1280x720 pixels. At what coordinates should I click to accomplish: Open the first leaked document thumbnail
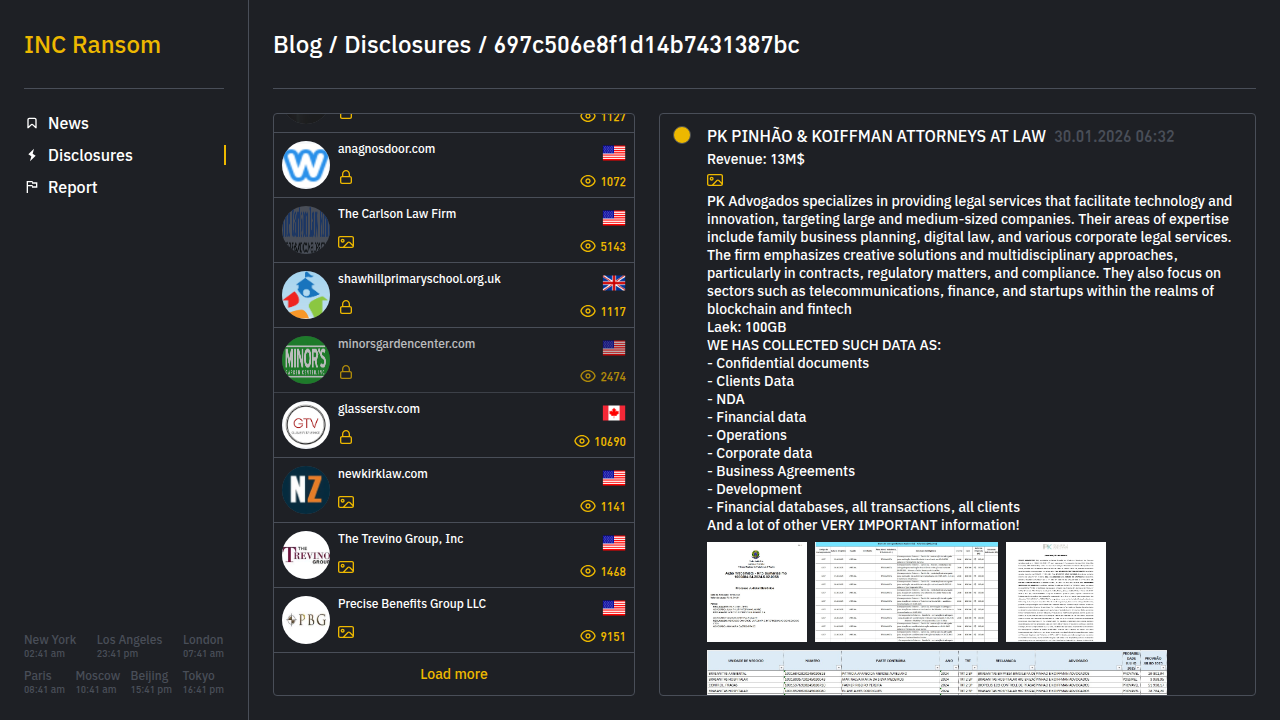(757, 592)
